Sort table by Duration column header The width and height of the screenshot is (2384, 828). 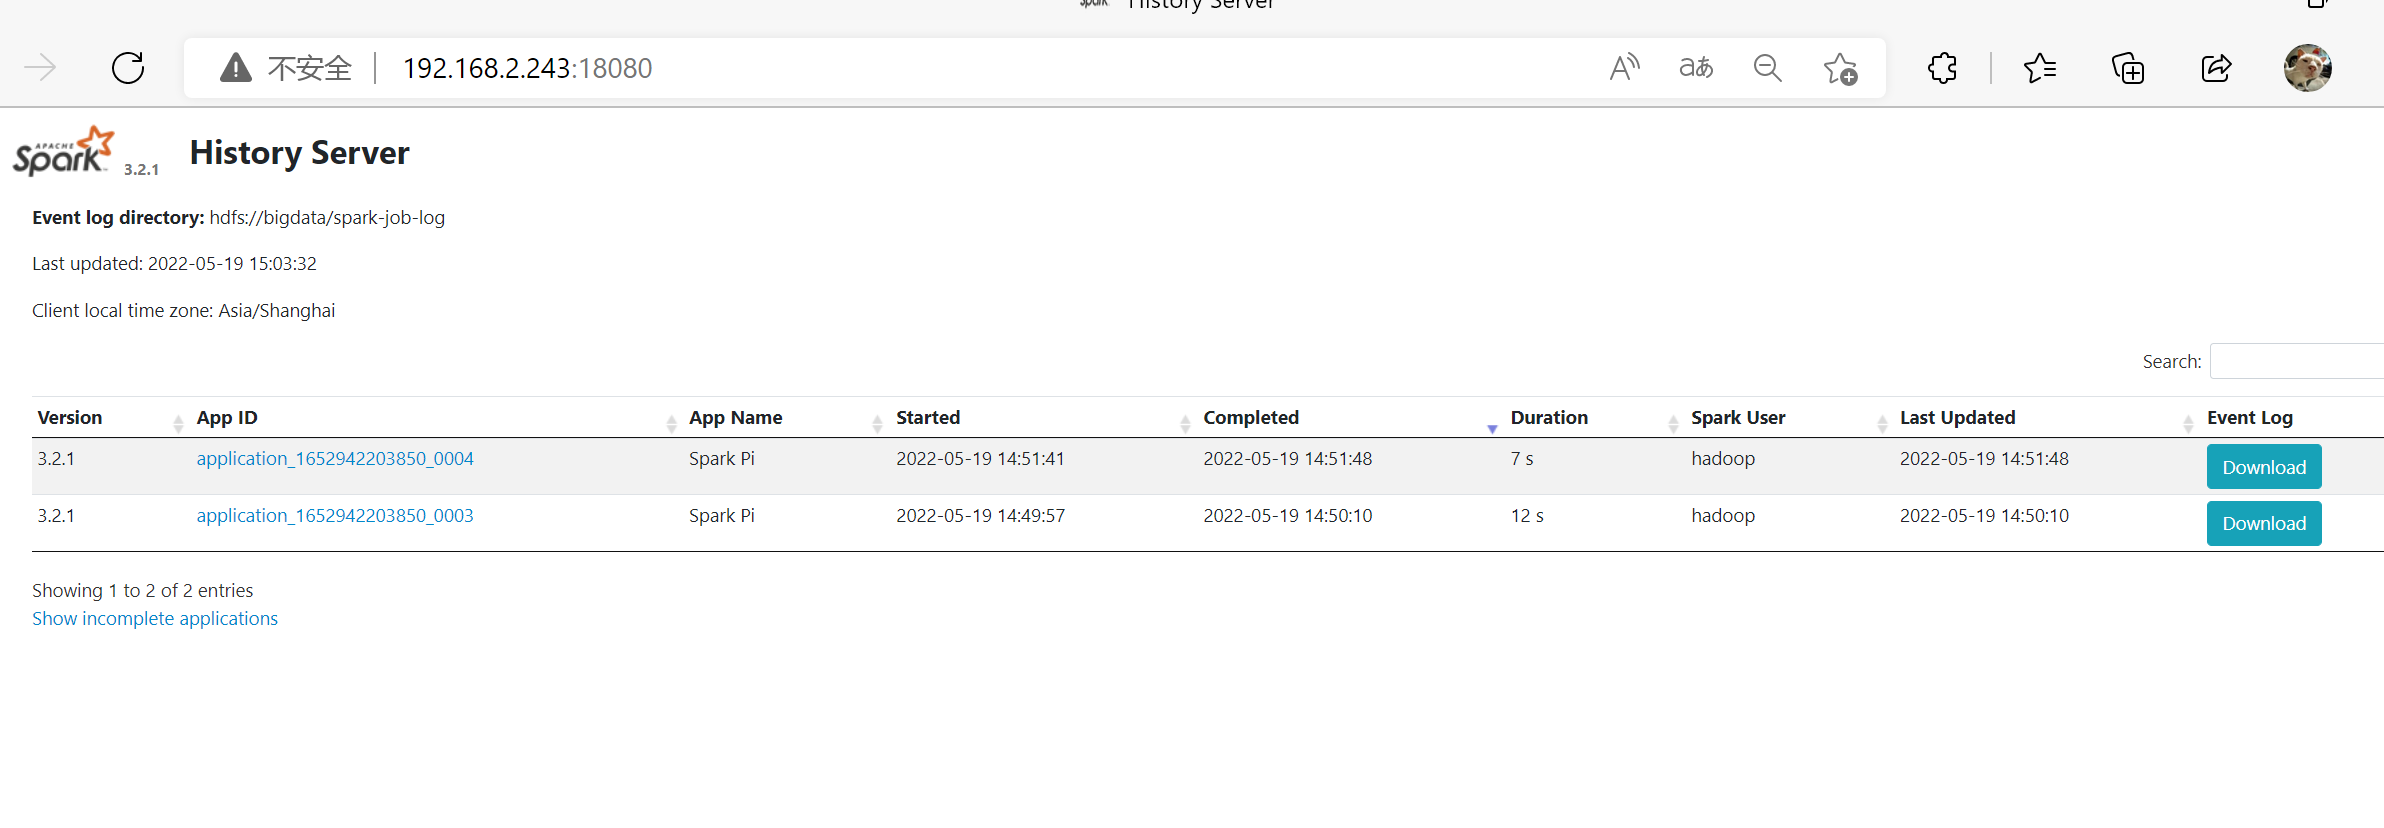tap(1548, 418)
